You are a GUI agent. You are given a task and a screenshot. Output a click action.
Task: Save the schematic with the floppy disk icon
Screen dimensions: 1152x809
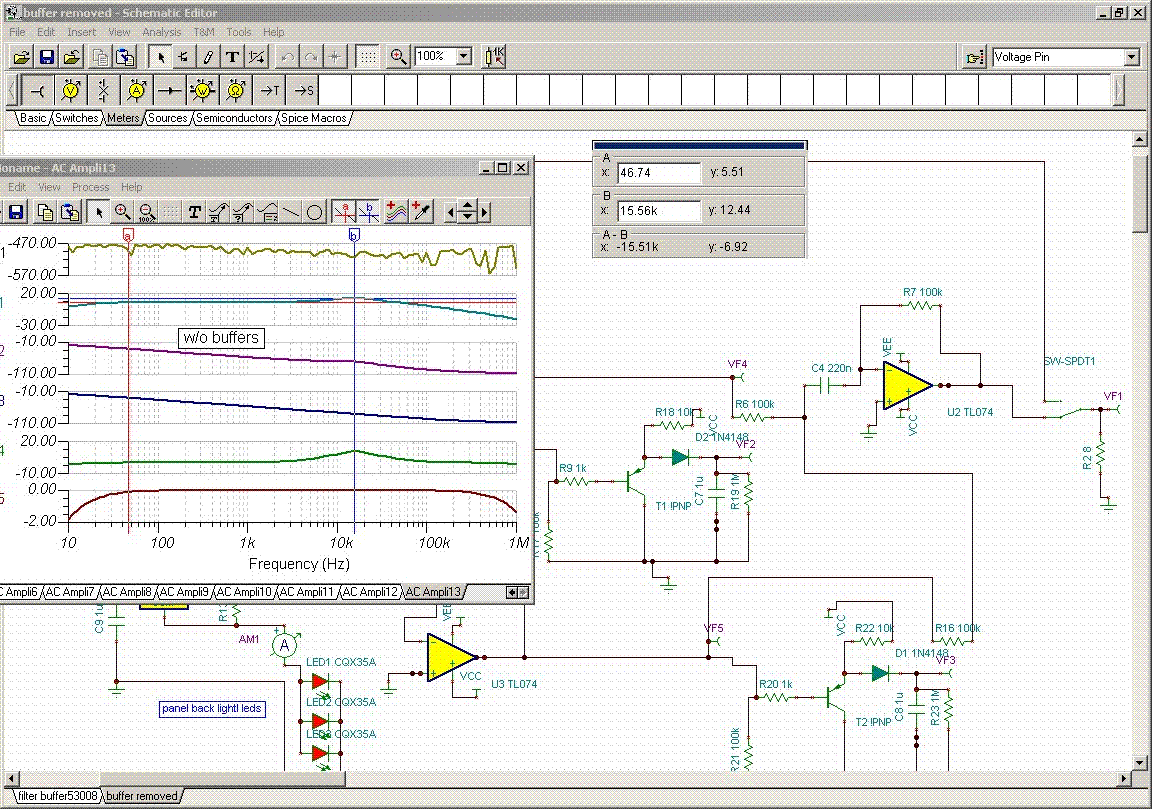[x=46, y=57]
